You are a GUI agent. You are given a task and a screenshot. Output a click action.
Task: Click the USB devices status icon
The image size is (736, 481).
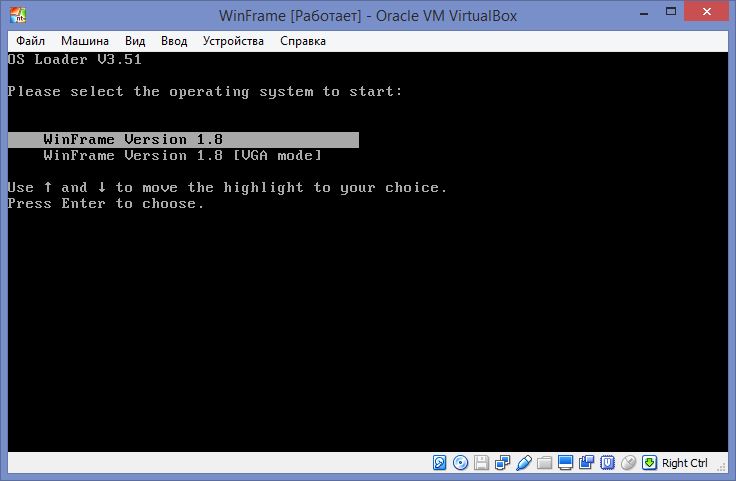(x=523, y=463)
